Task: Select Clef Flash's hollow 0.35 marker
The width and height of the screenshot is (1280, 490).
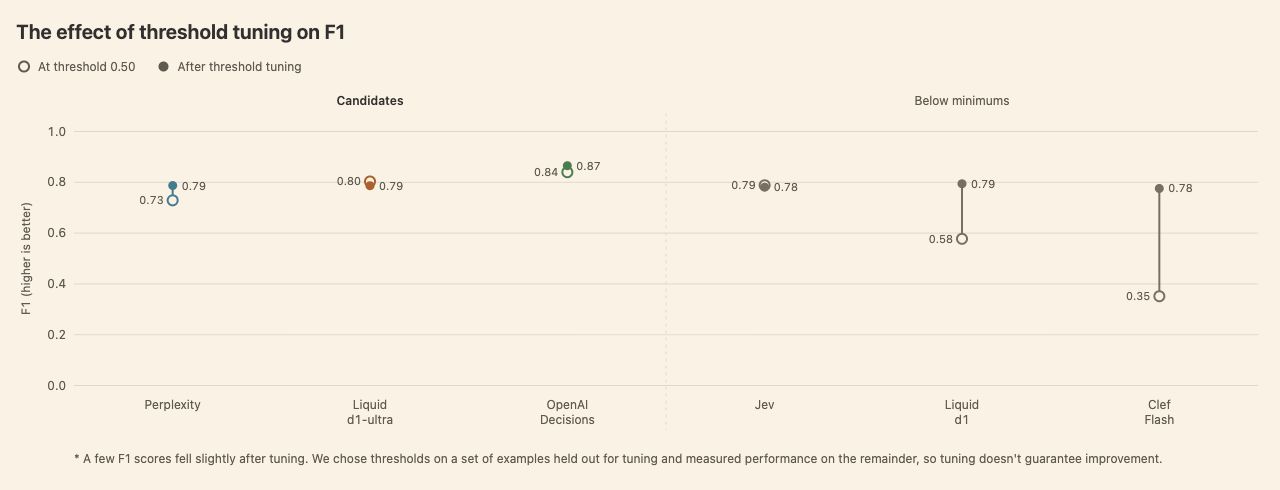Action: (1159, 296)
